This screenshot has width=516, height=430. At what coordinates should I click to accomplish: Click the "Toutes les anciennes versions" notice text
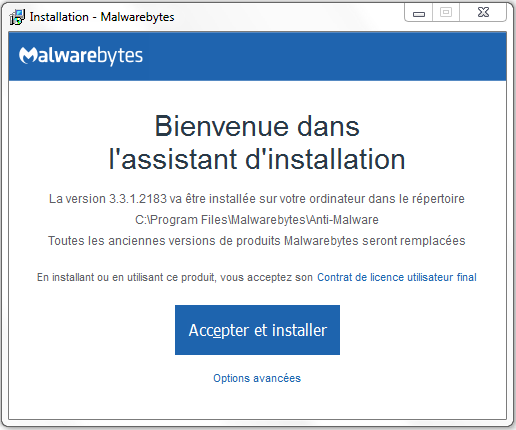257,241
